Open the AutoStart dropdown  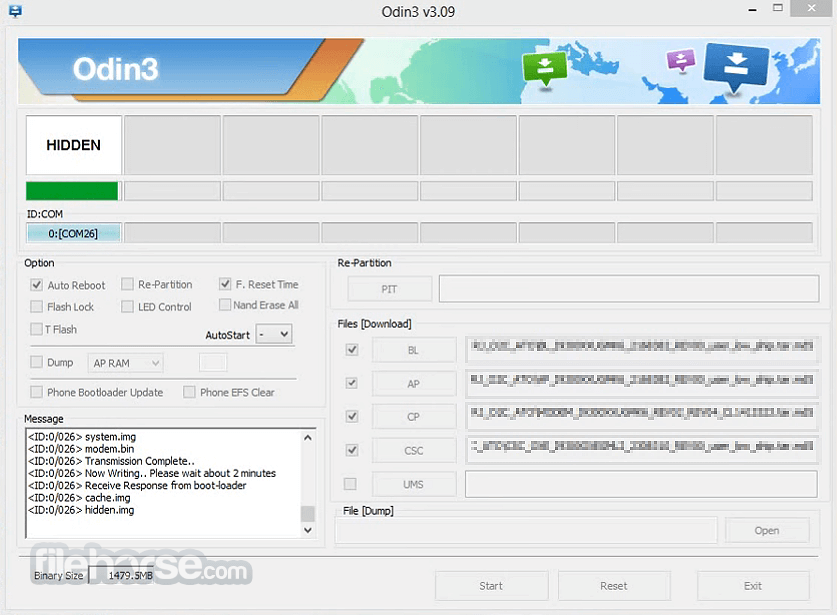pyautogui.click(x=274, y=334)
